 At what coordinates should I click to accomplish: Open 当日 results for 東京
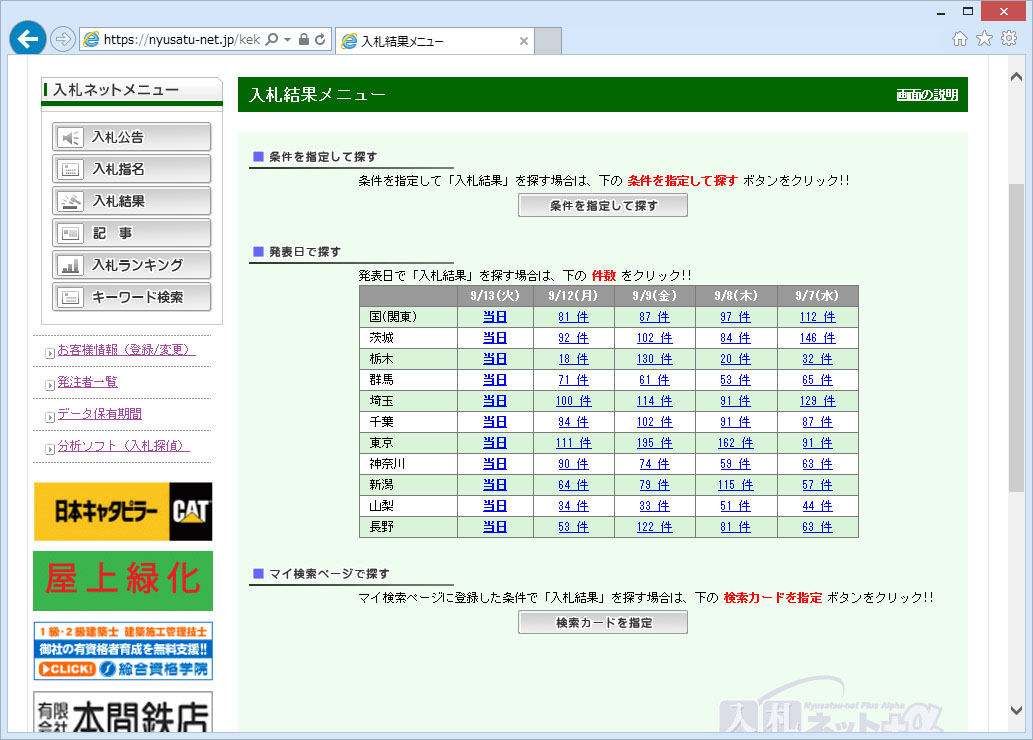[x=495, y=443]
